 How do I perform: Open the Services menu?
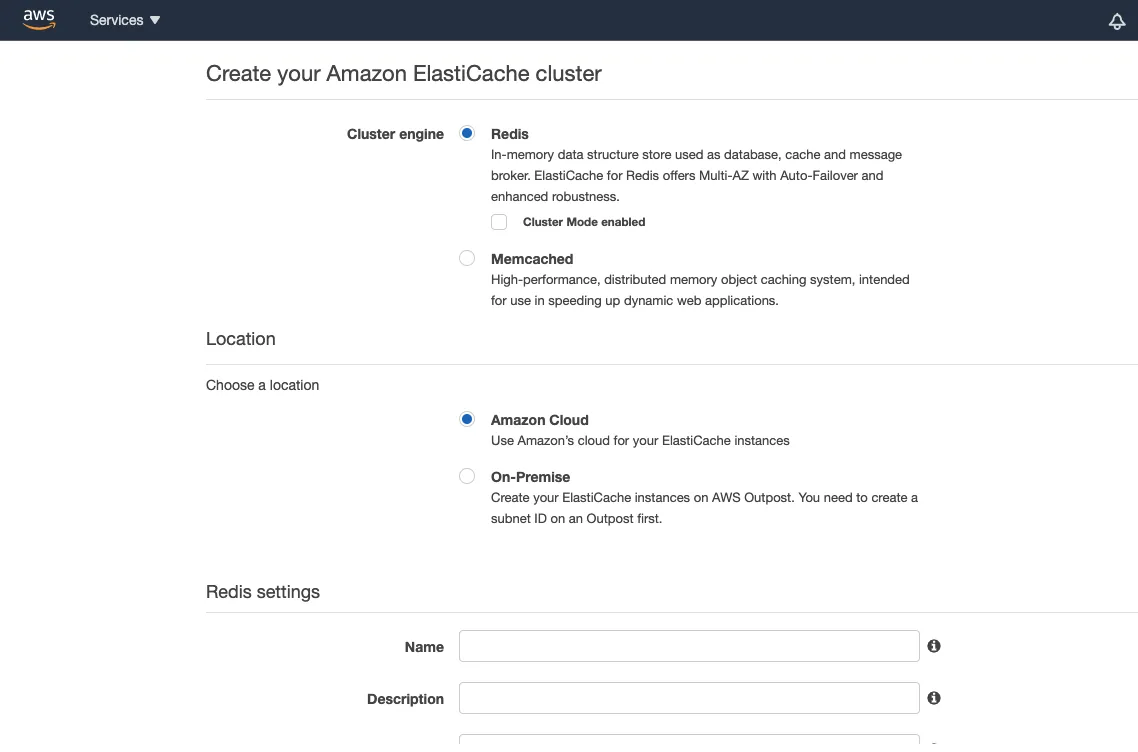pos(117,19)
